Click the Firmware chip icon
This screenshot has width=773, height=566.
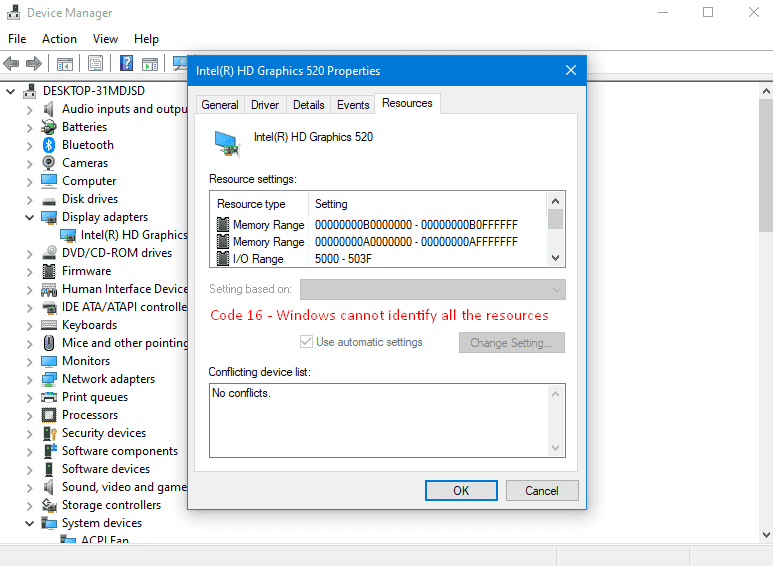point(49,271)
